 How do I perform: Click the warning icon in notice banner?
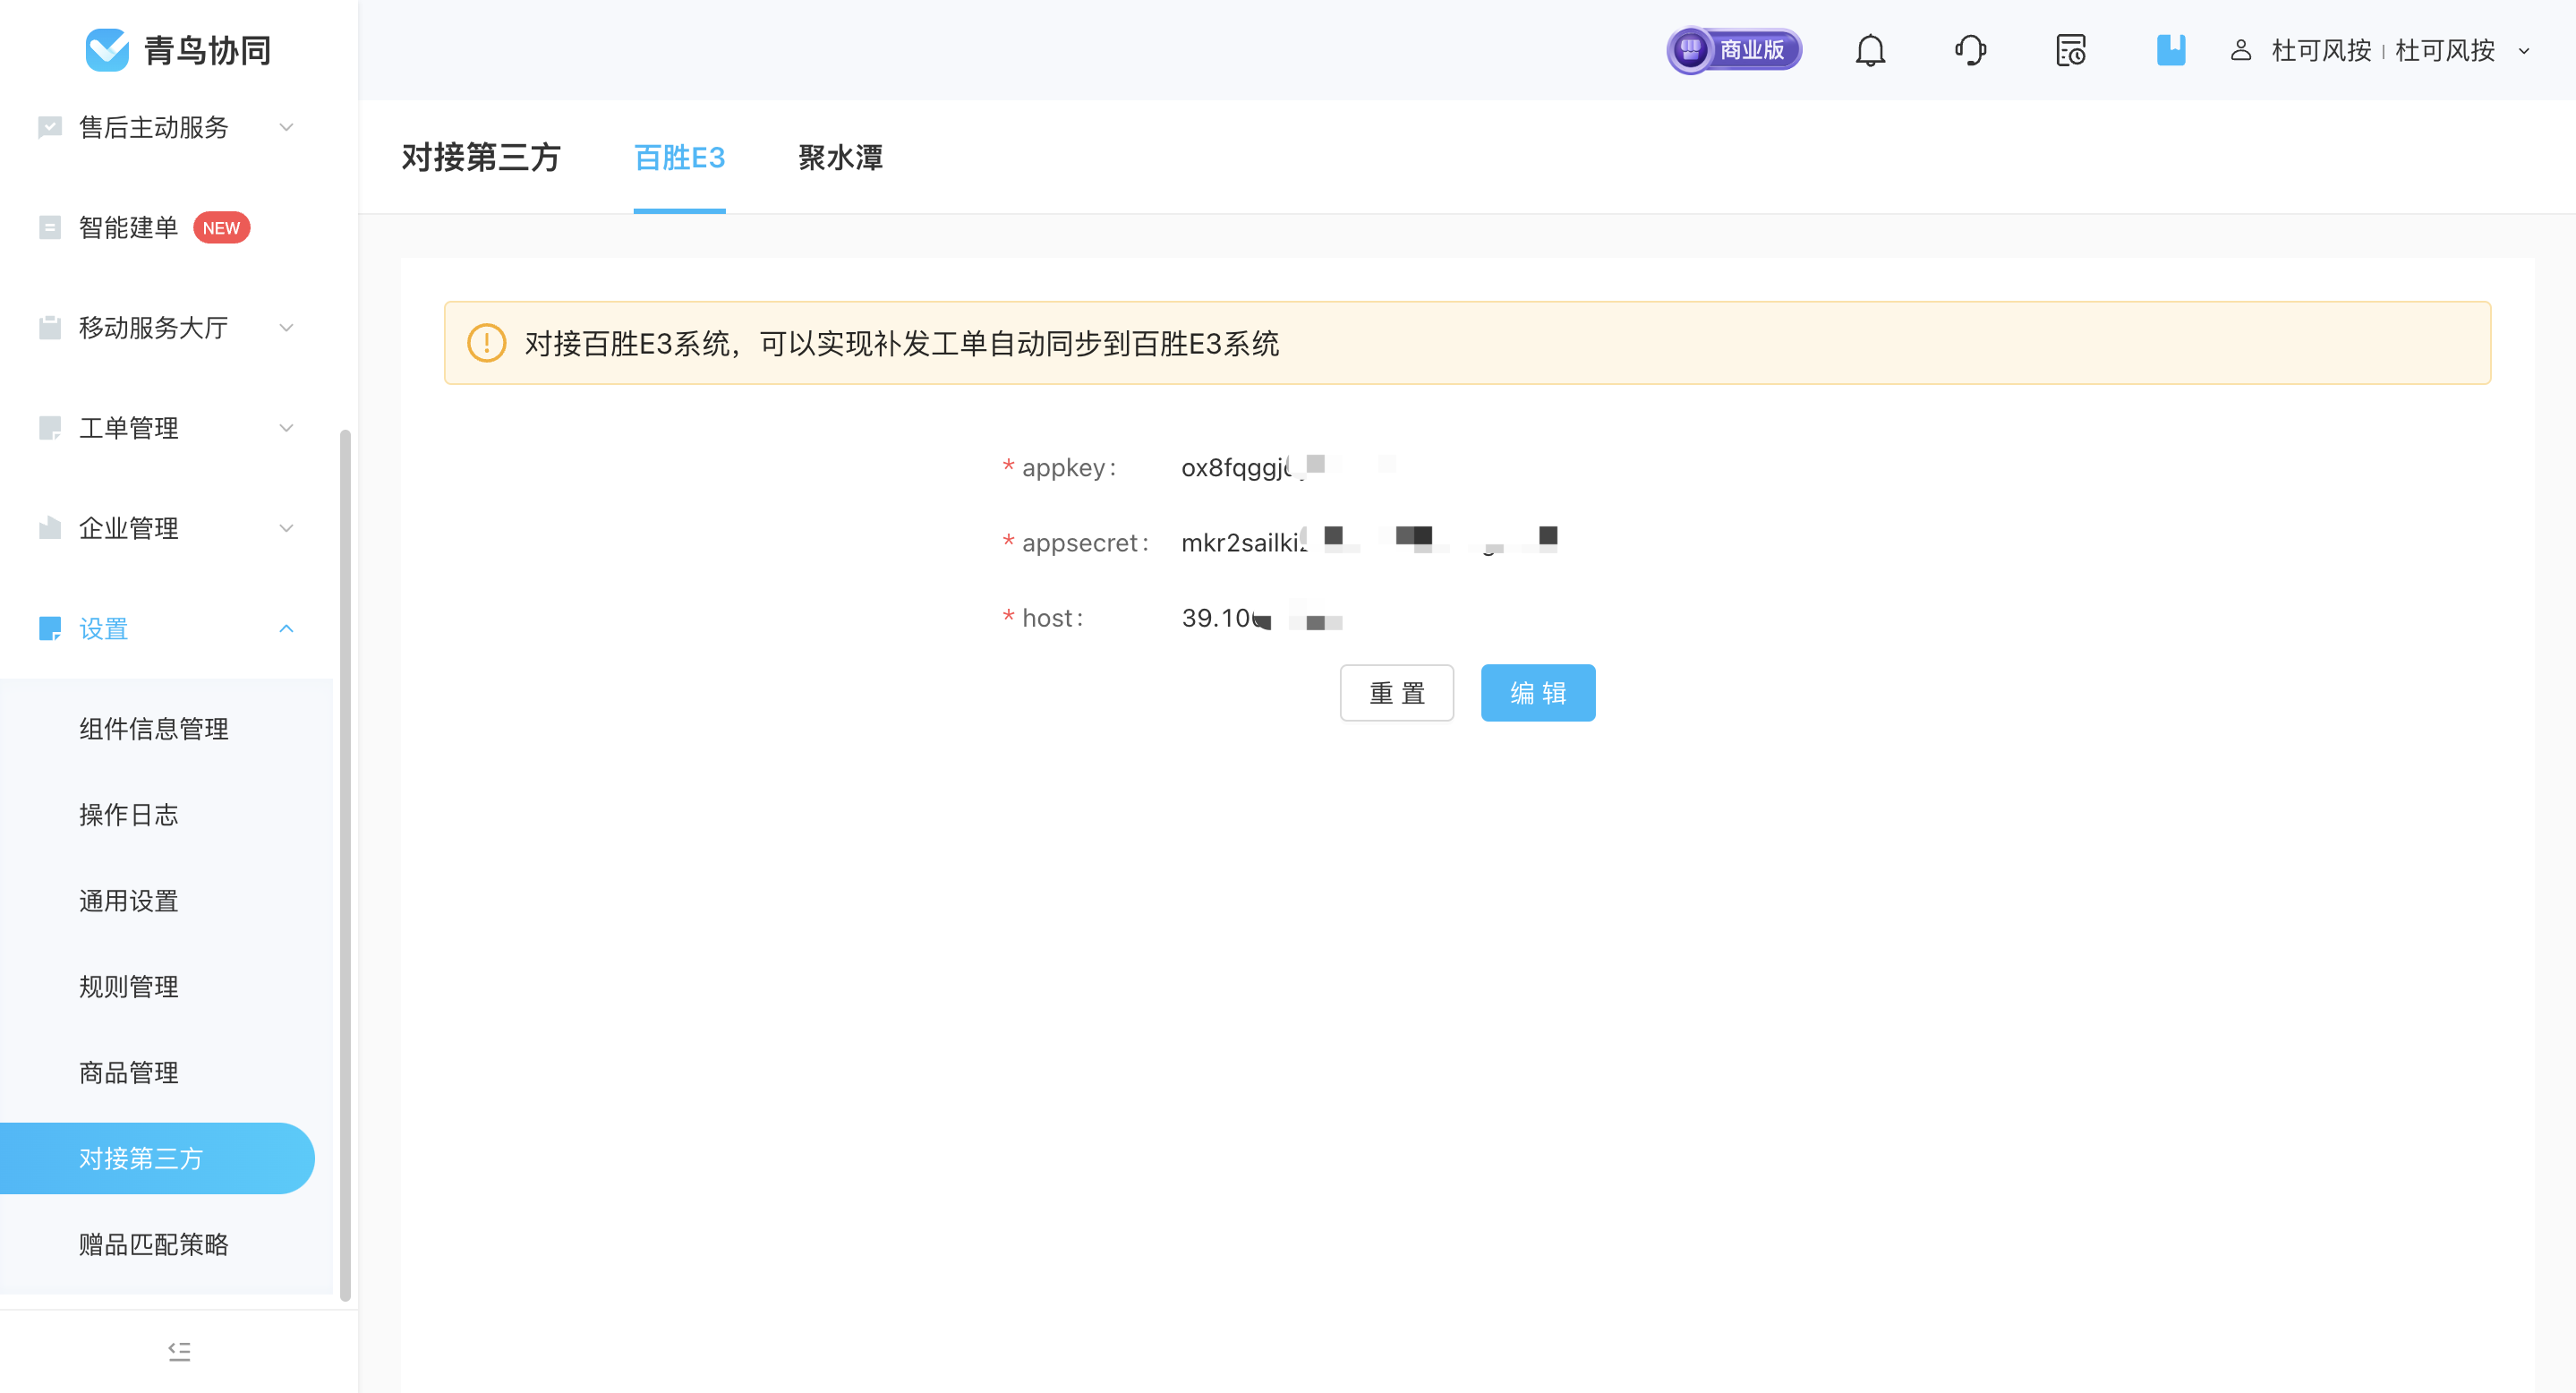(x=486, y=343)
